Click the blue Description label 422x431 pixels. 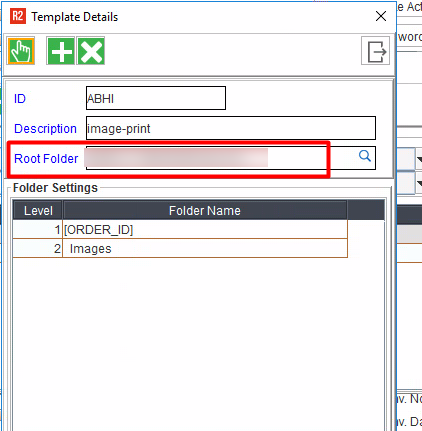pos(45,129)
